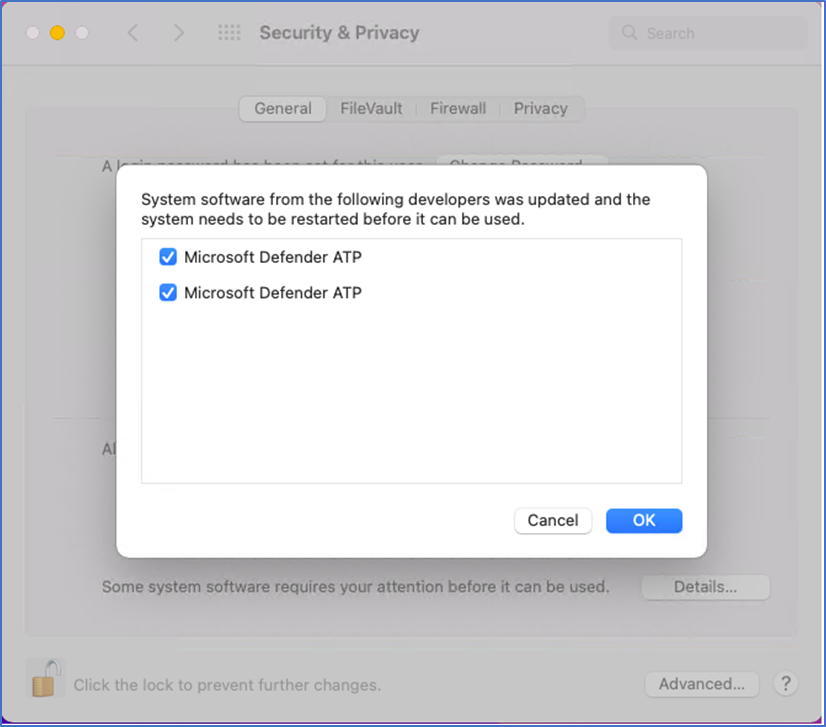The image size is (826, 727).
Task: Confirm the dialog with the OK button
Action: point(644,520)
